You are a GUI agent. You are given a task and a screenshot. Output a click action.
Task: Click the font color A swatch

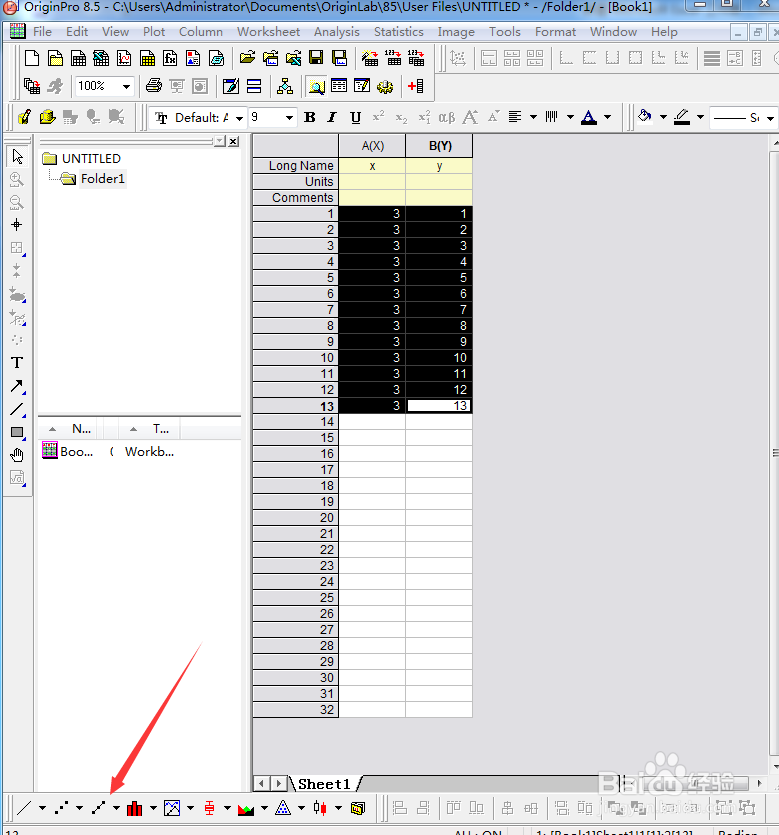pos(589,117)
